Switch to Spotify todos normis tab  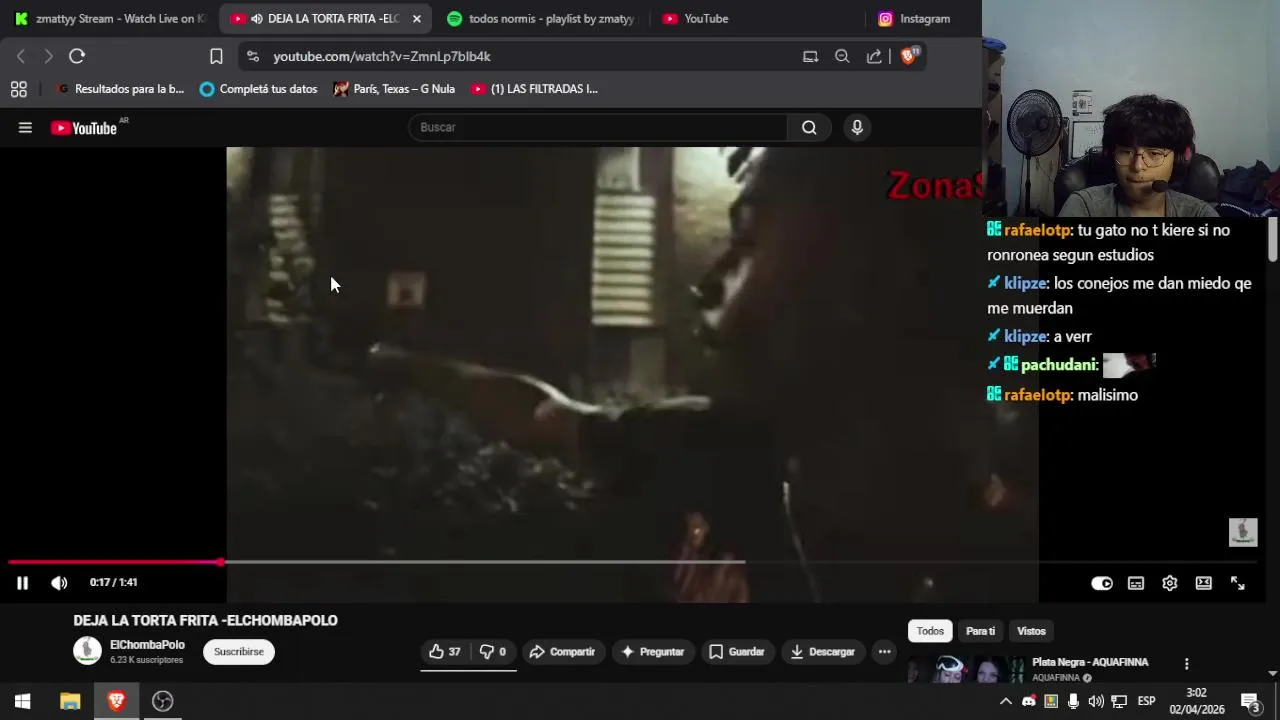(x=542, y=19)
